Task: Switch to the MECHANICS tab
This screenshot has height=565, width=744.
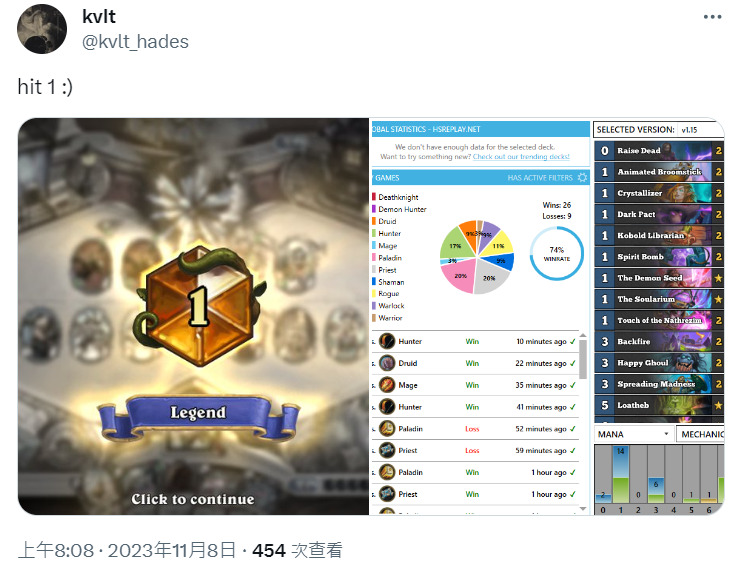Action: (701, 434)
